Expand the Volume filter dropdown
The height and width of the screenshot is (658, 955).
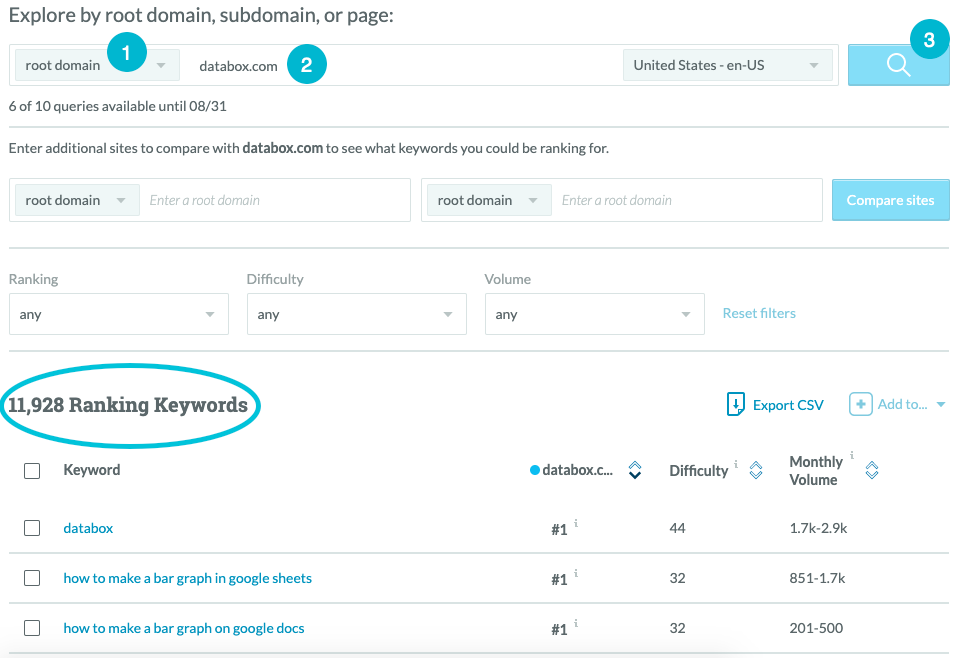tap(595, 314)
